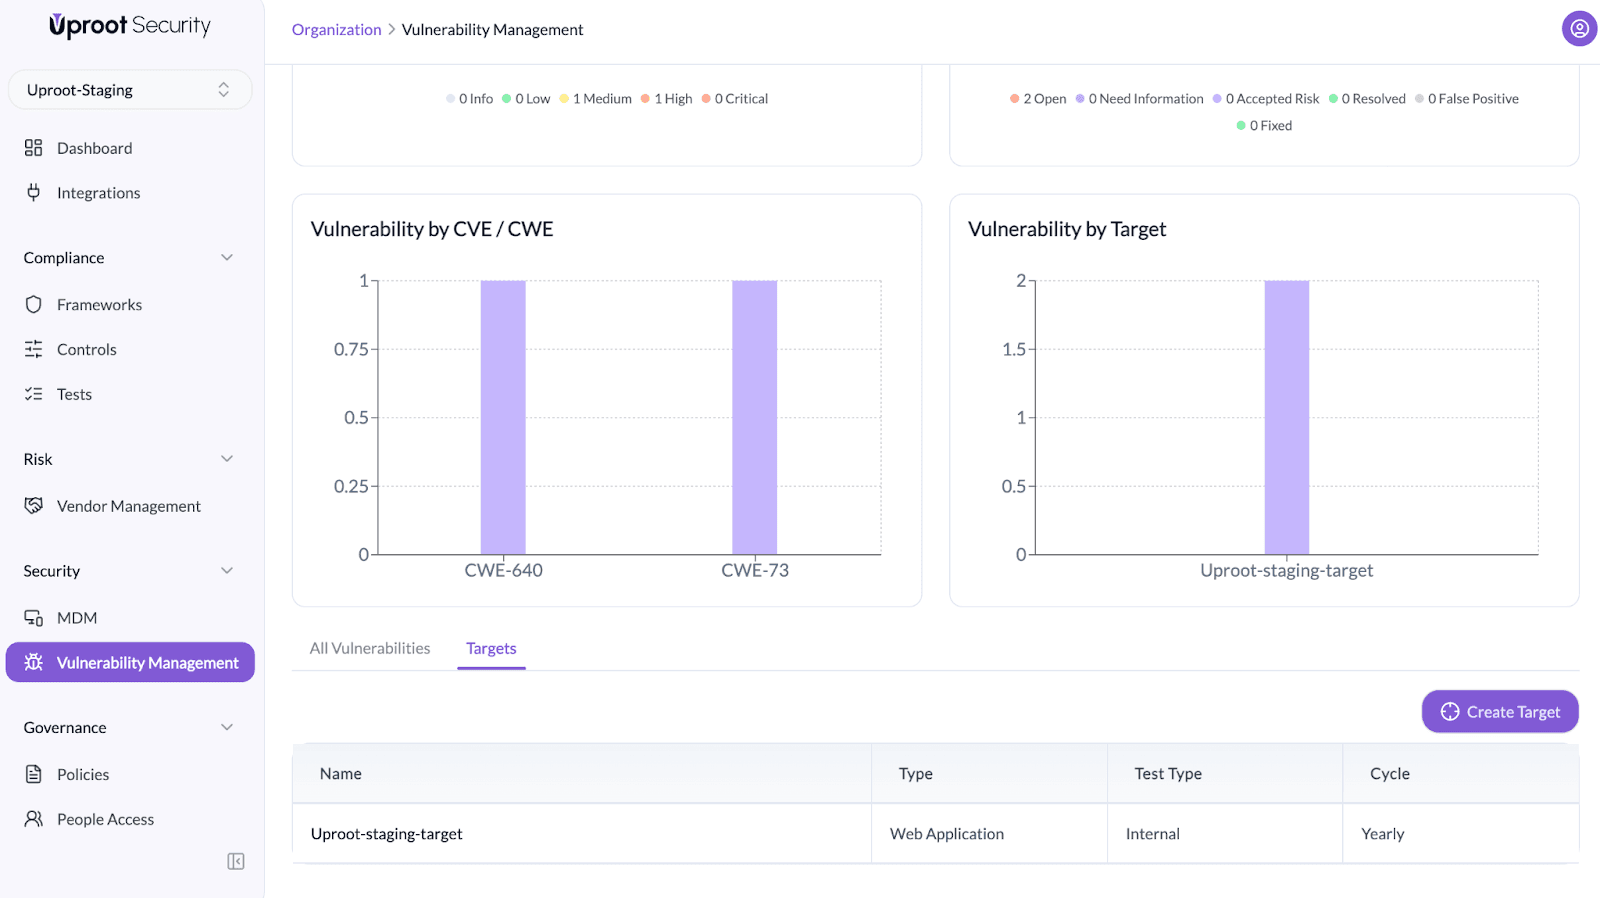The width and height of the screenshot is (1600, 898).
Task: Select the Vulnerability Management menu item
Action: coord(130,662)
